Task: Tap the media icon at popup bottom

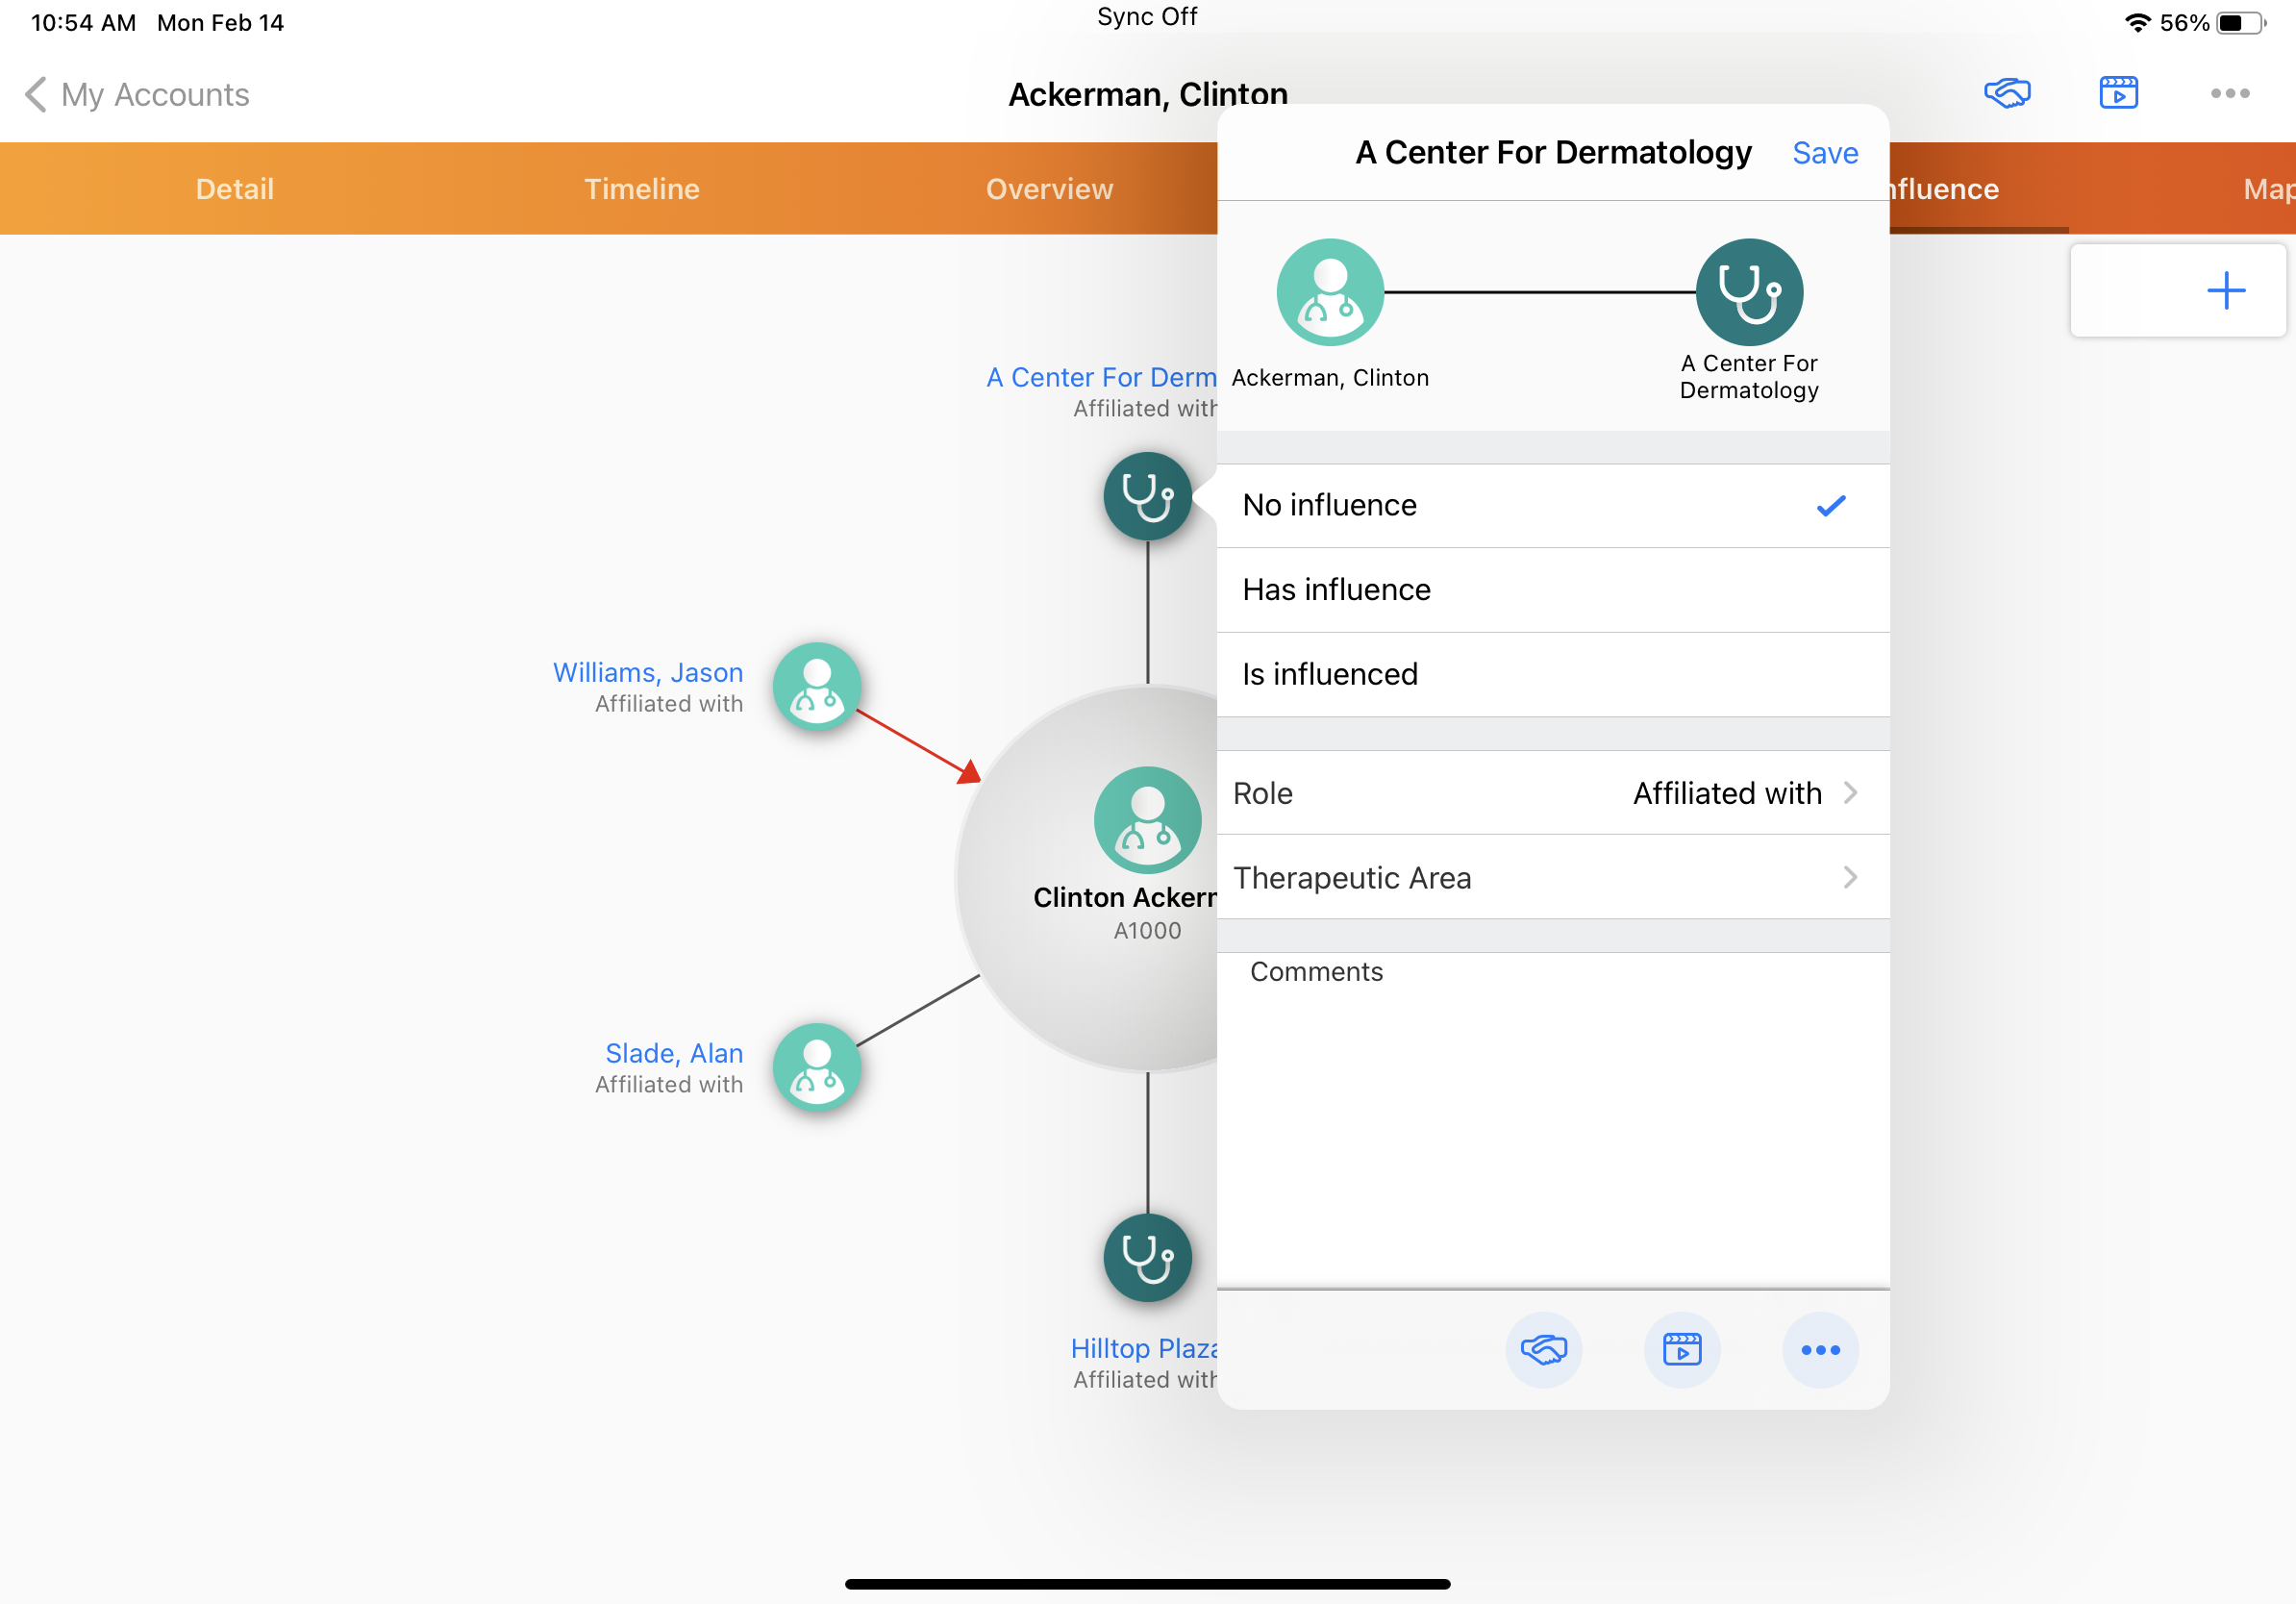Action: (1682, 1350)
